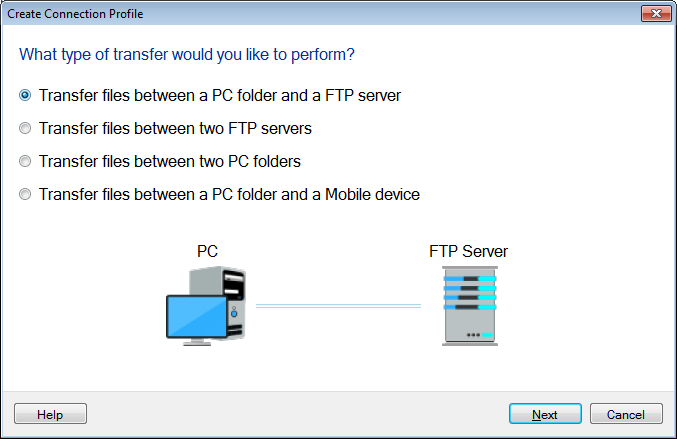Click the 'Transfer files between two PC folders' label text
The height and width of the screenshot is (439, 677).
pyautogui.click(x=170, y=161)
